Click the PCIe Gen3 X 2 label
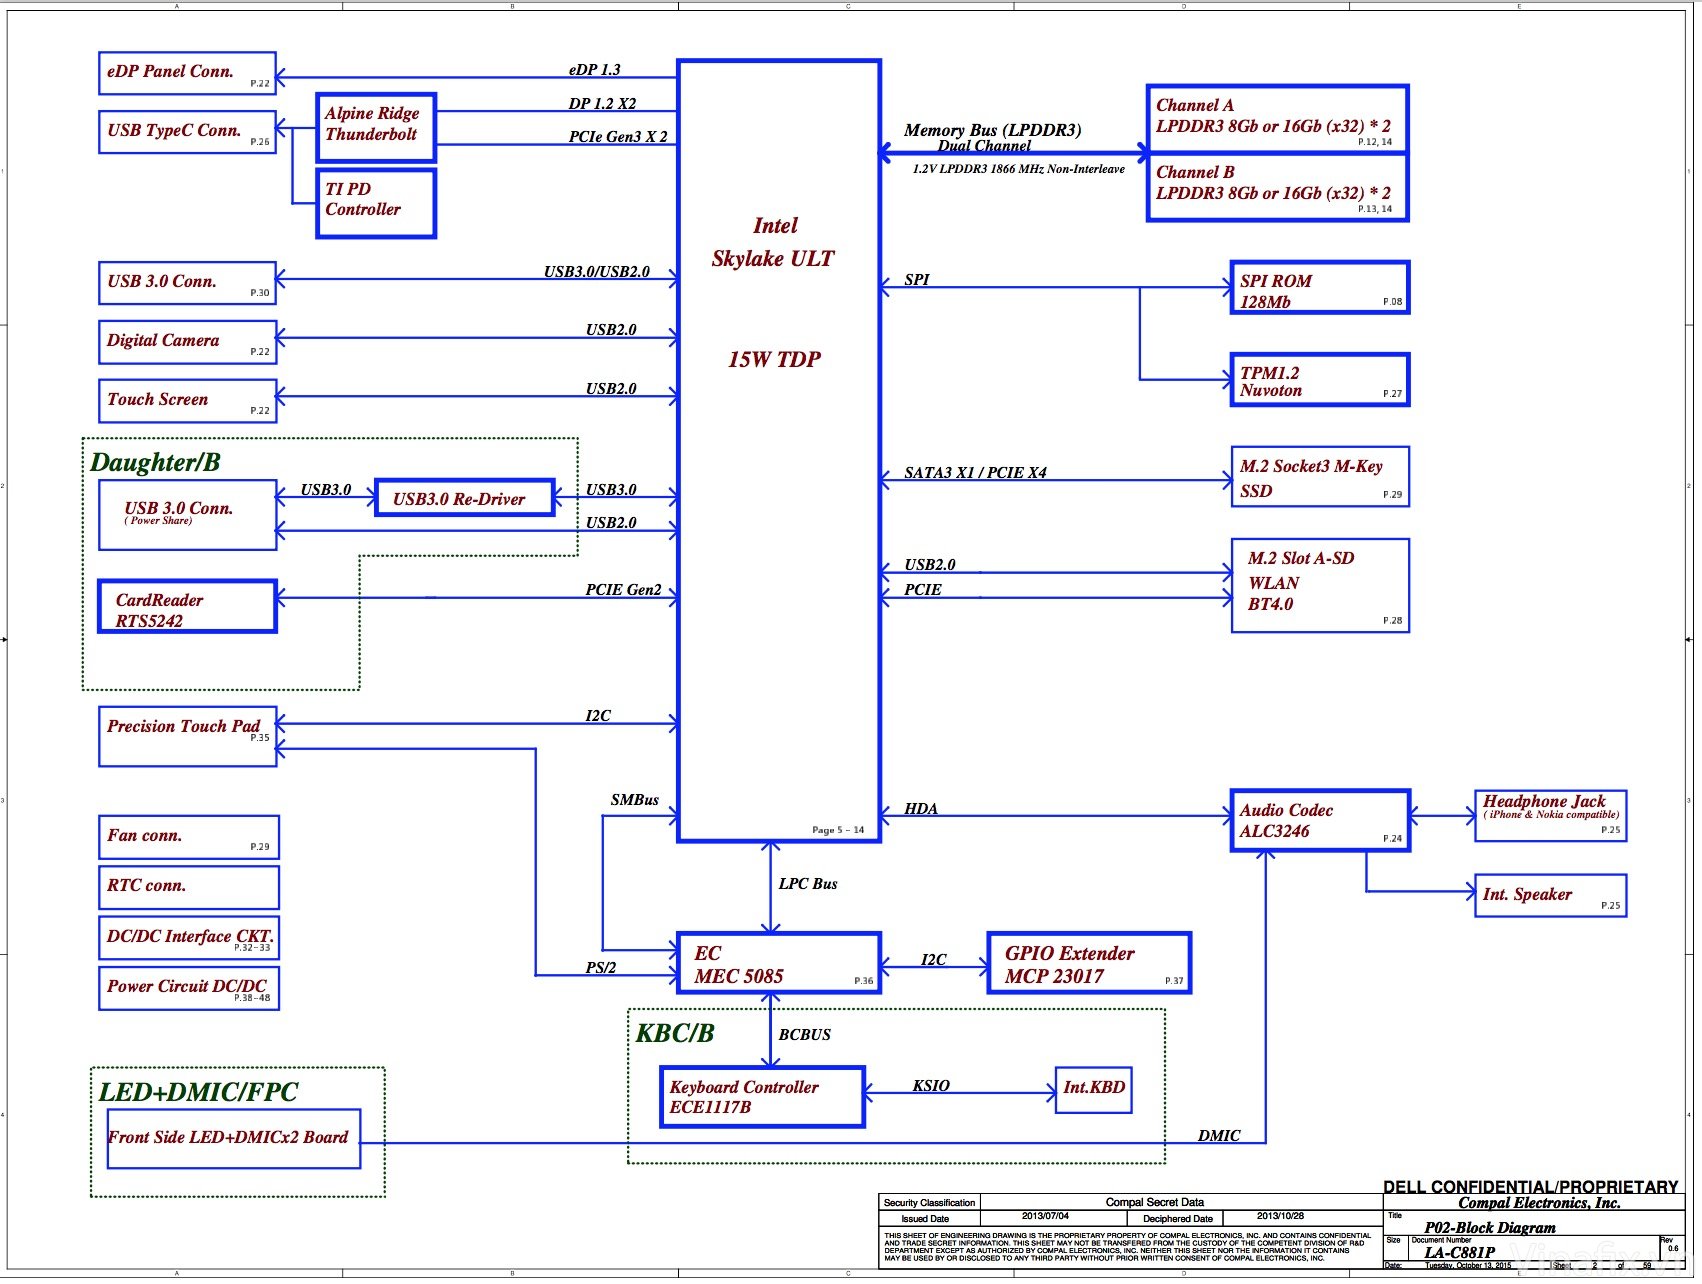1702x1284 pixels. pyautogui.click(x=618, y=137)
